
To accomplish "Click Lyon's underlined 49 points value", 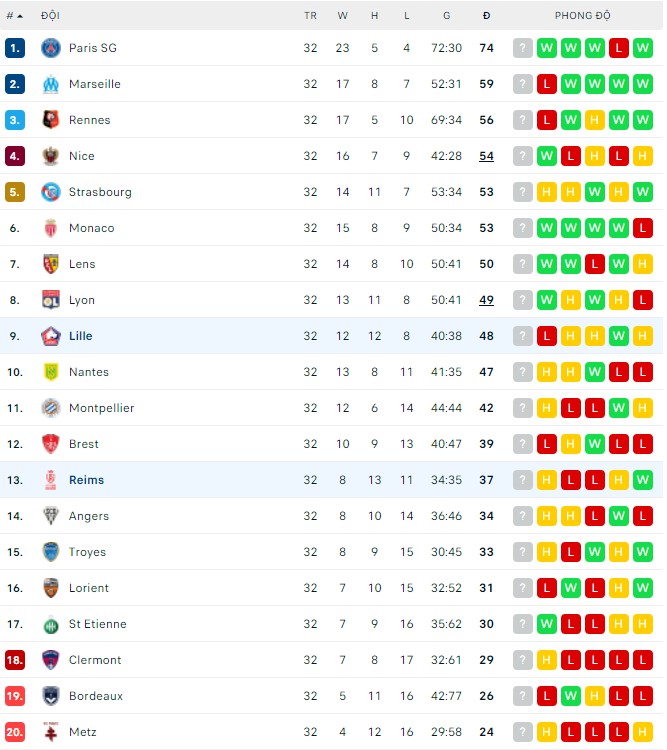I will 486,300.
